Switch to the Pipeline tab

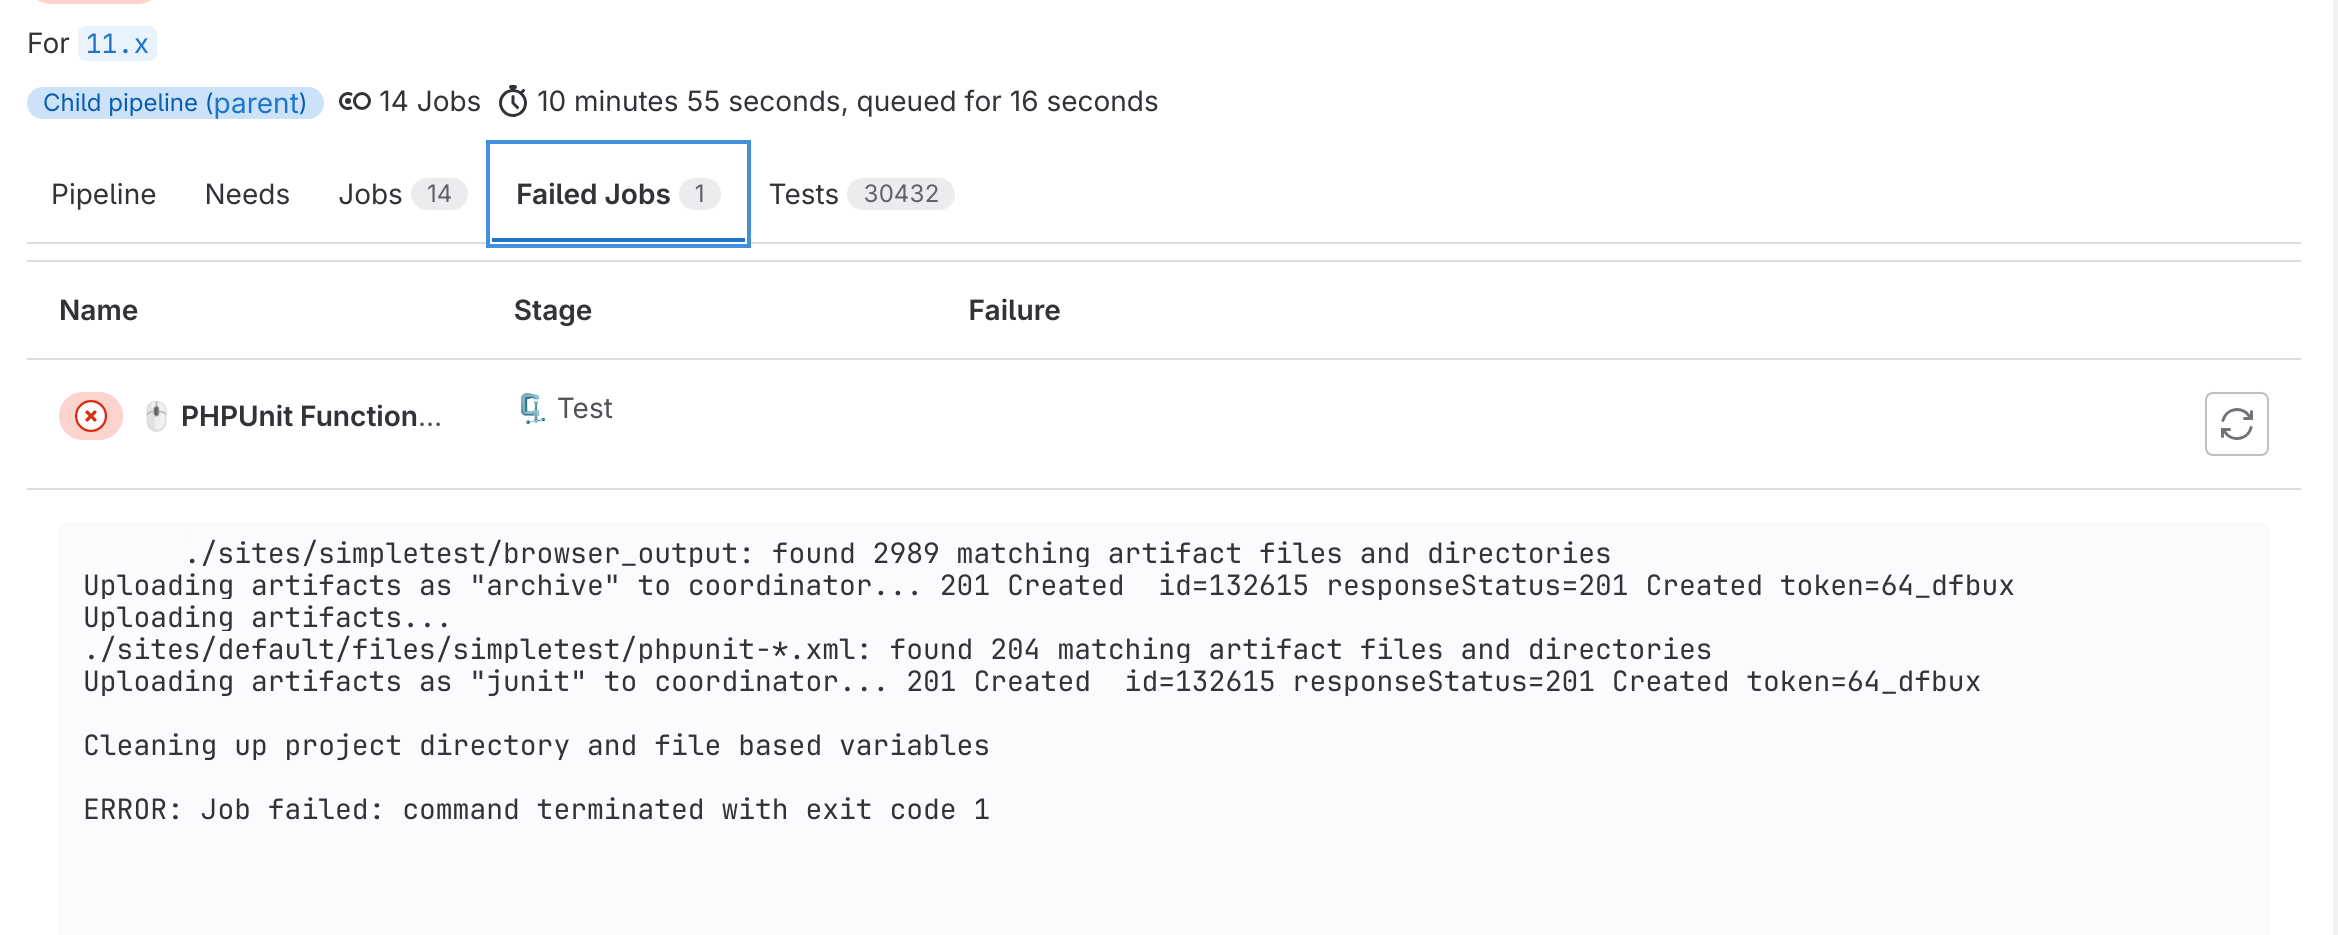pyautogui.click(x=103, y=194)
